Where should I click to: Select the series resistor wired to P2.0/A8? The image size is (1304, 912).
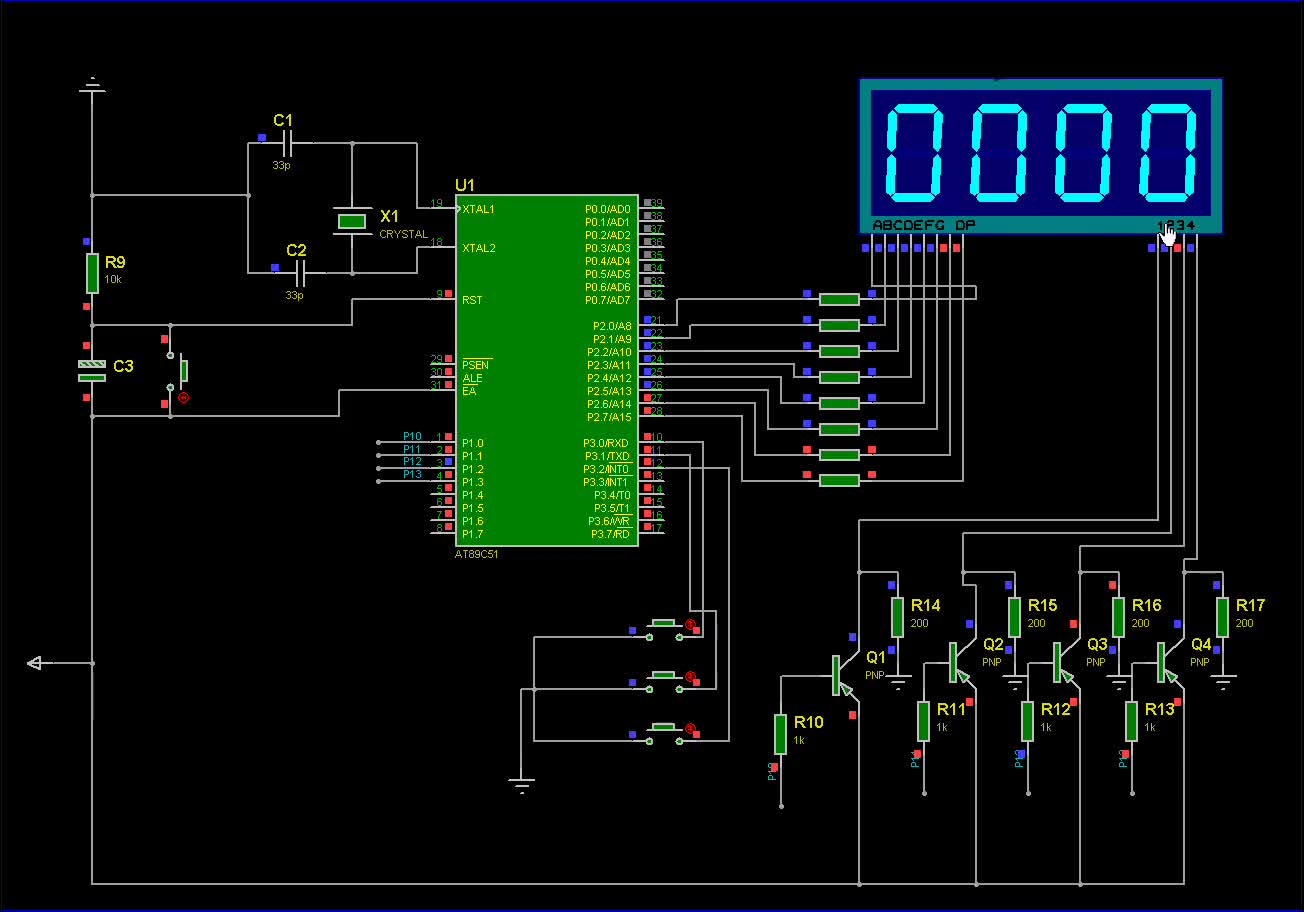(839, 299)
